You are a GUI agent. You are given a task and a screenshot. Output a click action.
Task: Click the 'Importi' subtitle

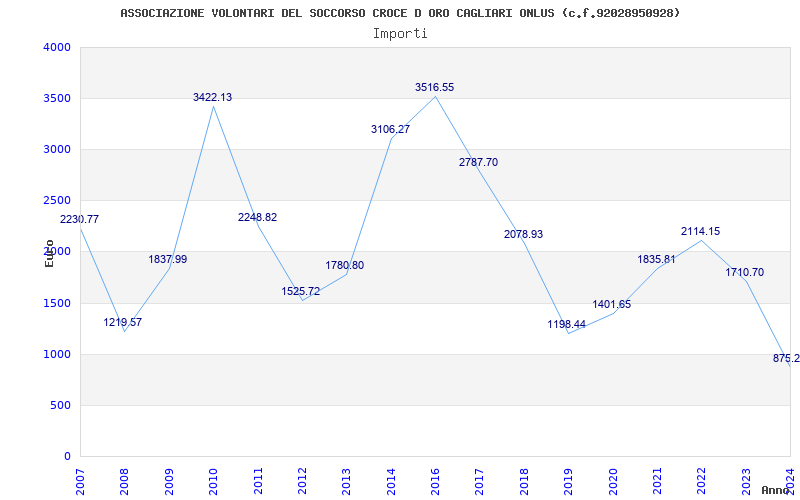tap(400, 34)
